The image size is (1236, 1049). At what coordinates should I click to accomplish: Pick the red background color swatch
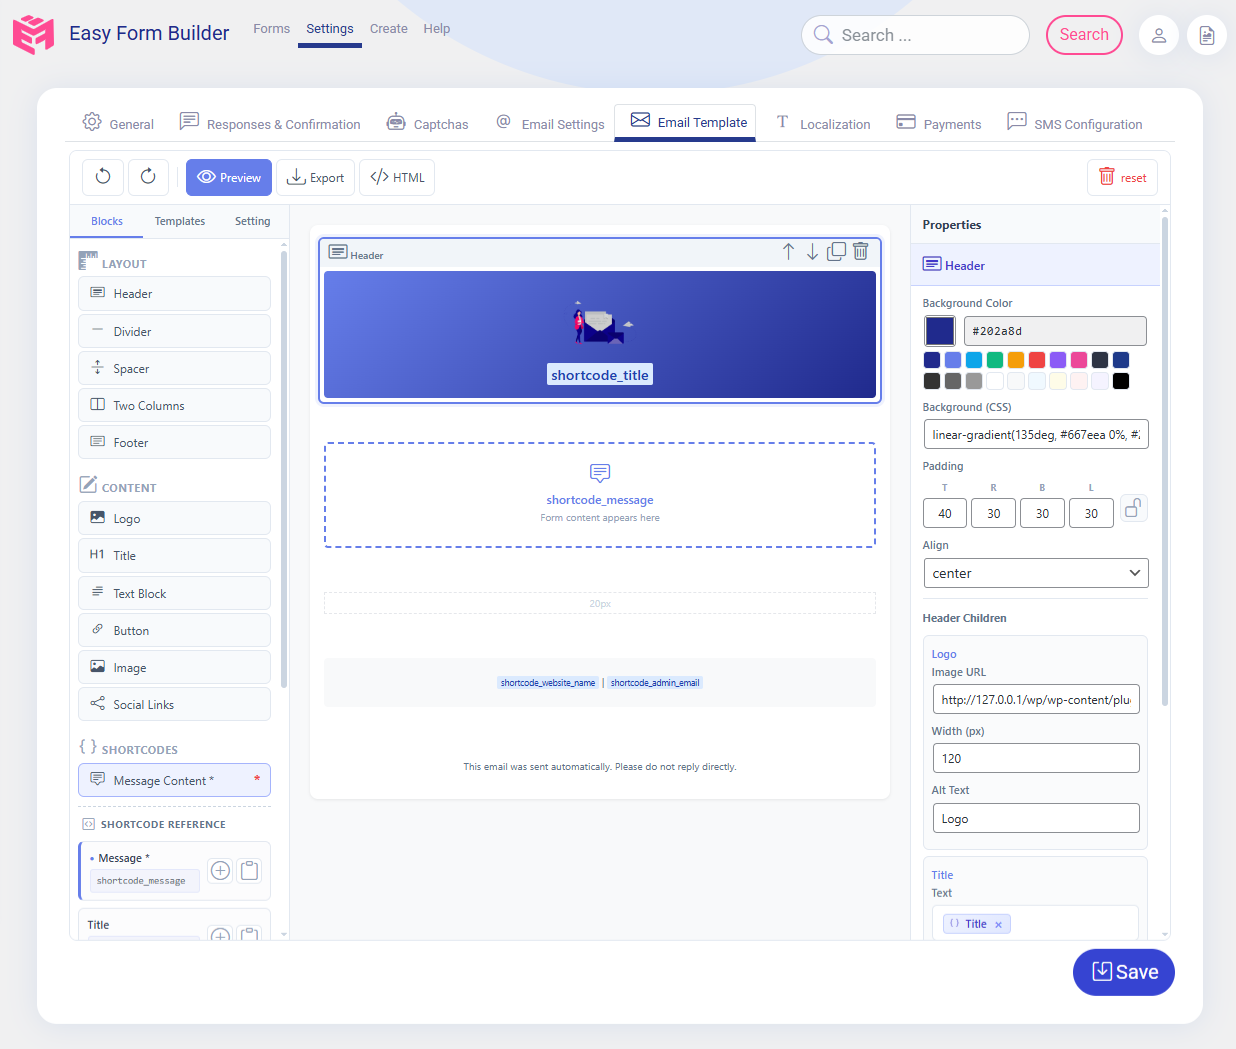pos(1036,359)
